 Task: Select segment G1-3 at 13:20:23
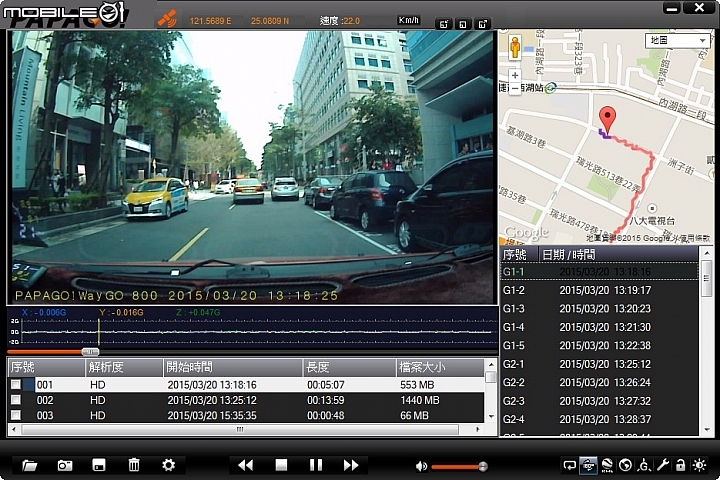point(599,309)
